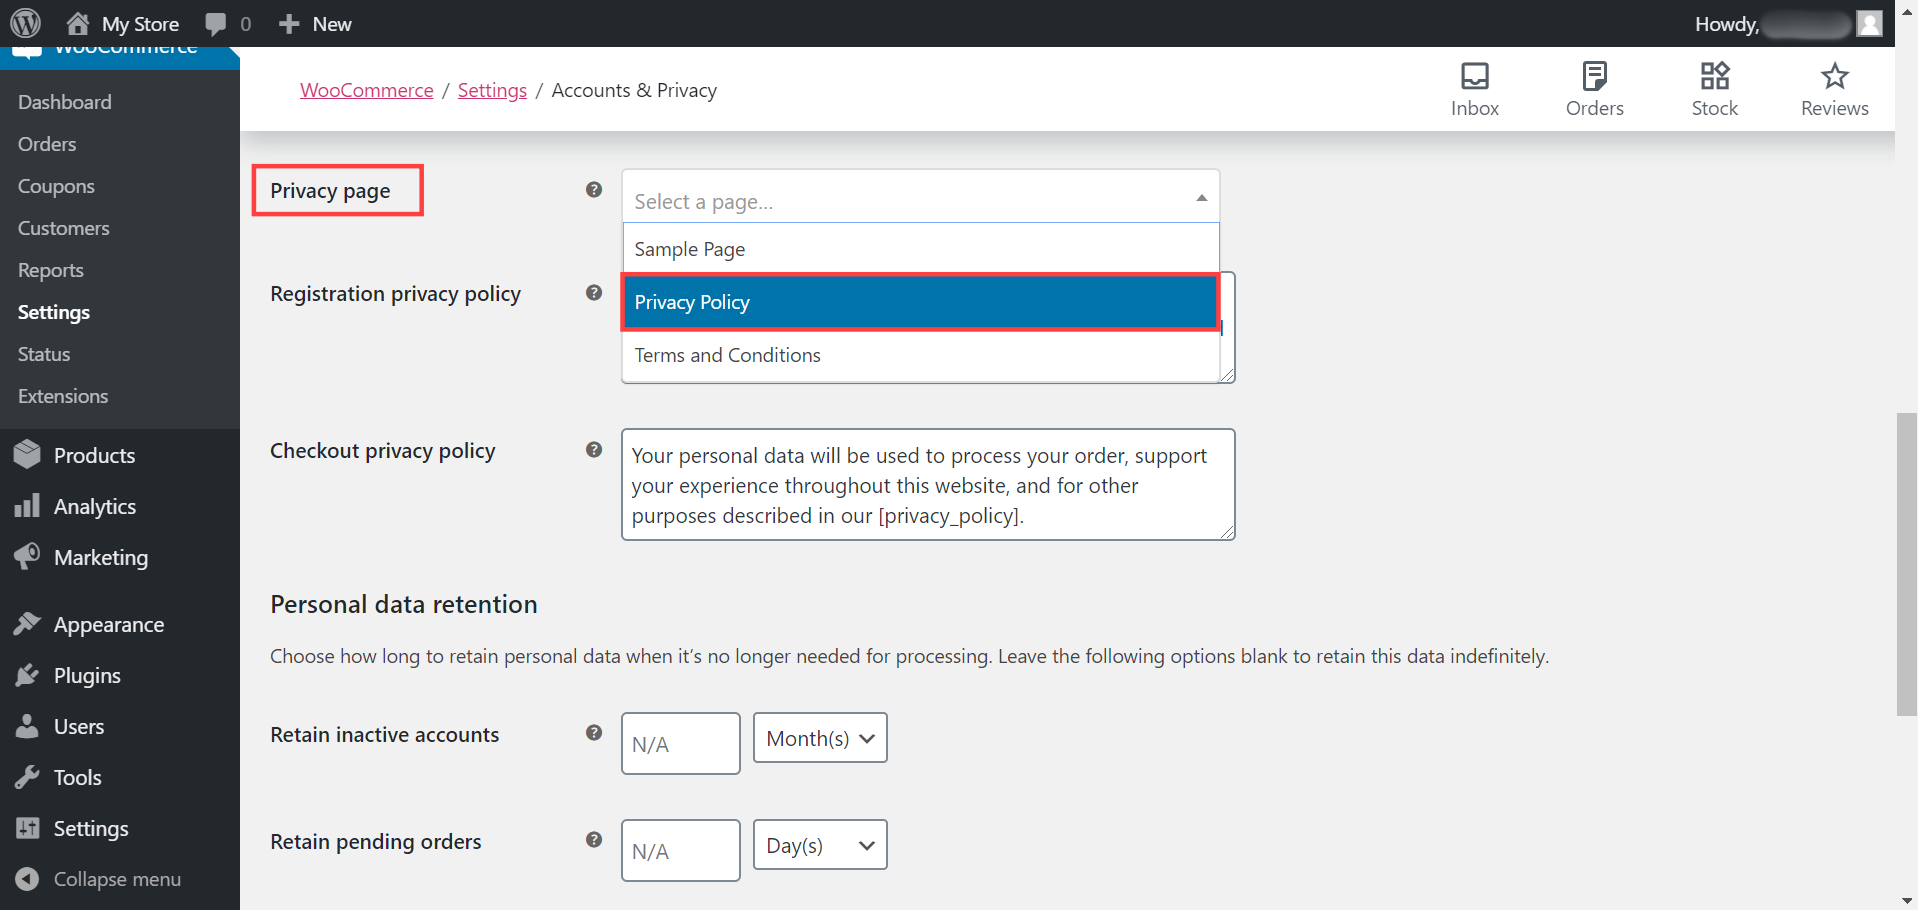The image size is (1918, 910).
Task: Click the Marketing megaphone icon
Action: click(x=28, y=557)
